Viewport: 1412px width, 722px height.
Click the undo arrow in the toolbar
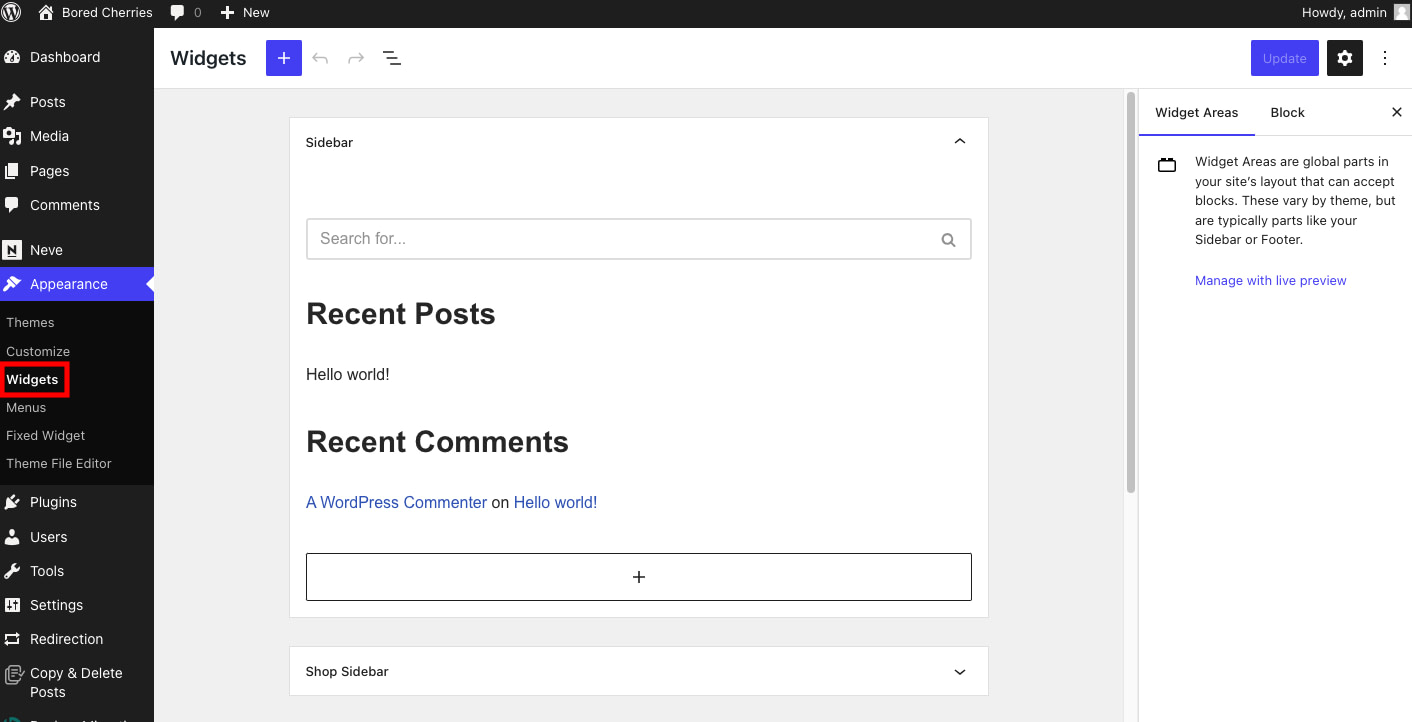(x=320, y=57)
